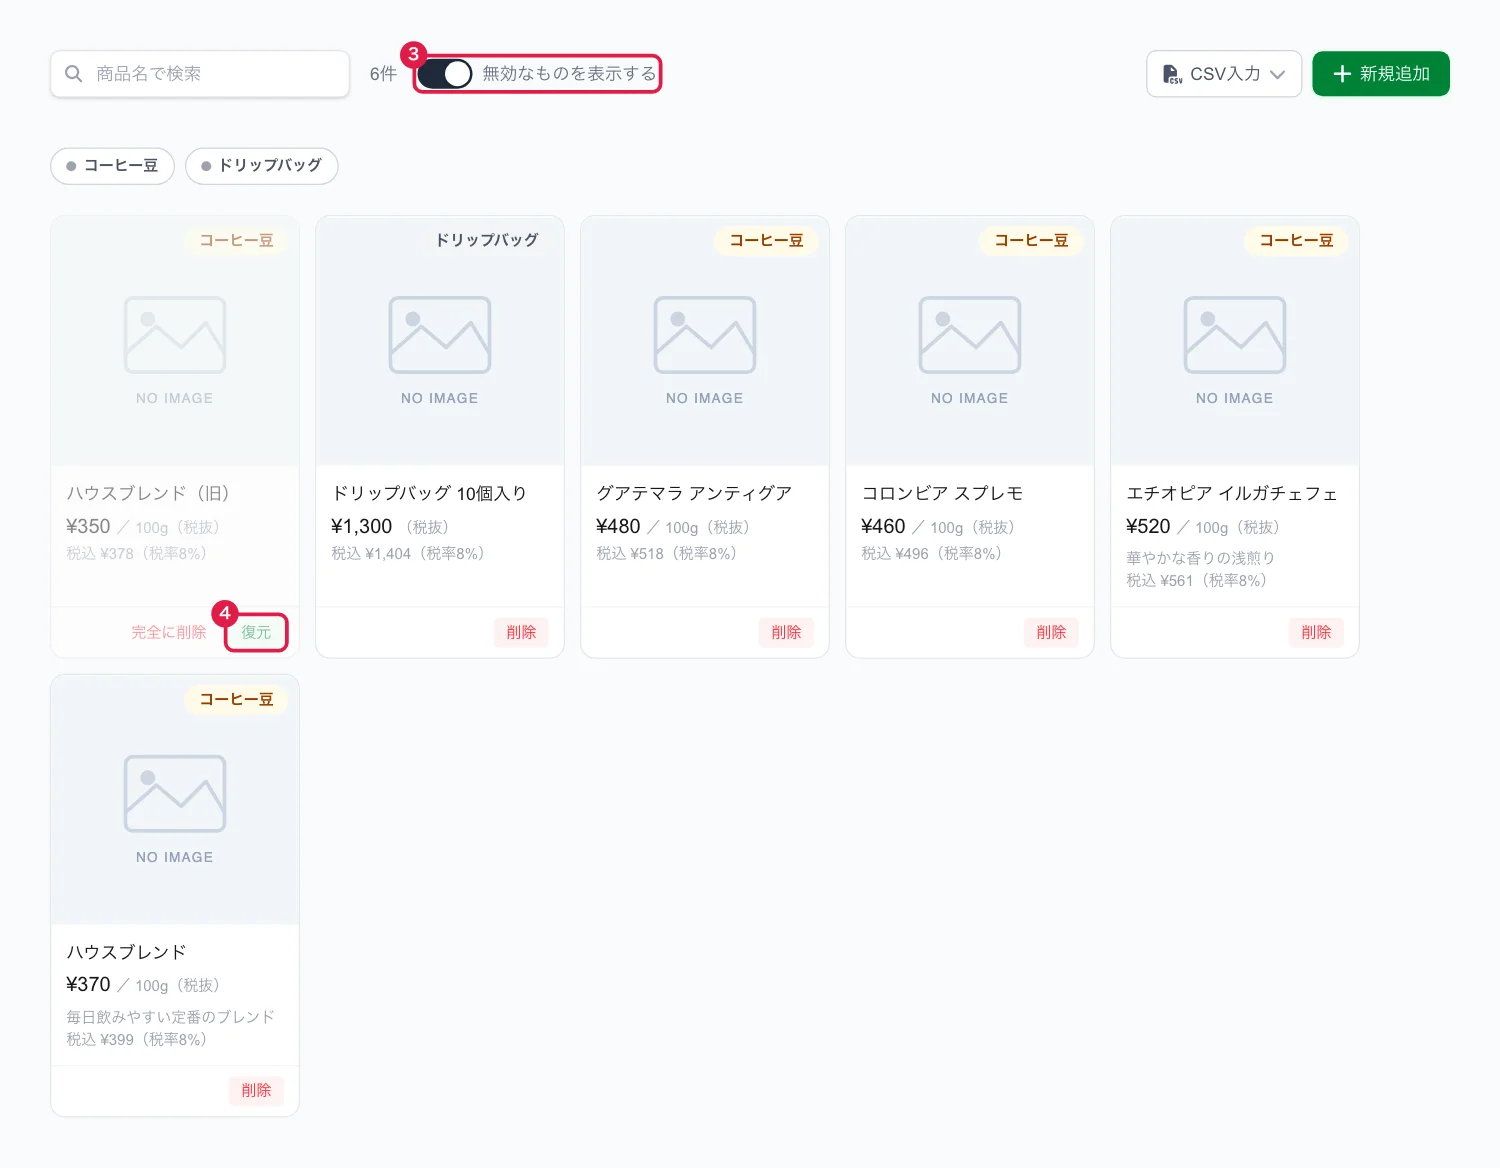Click the search magnifier icon
The image size is (1500, 1168).
[x=73, y=74]
